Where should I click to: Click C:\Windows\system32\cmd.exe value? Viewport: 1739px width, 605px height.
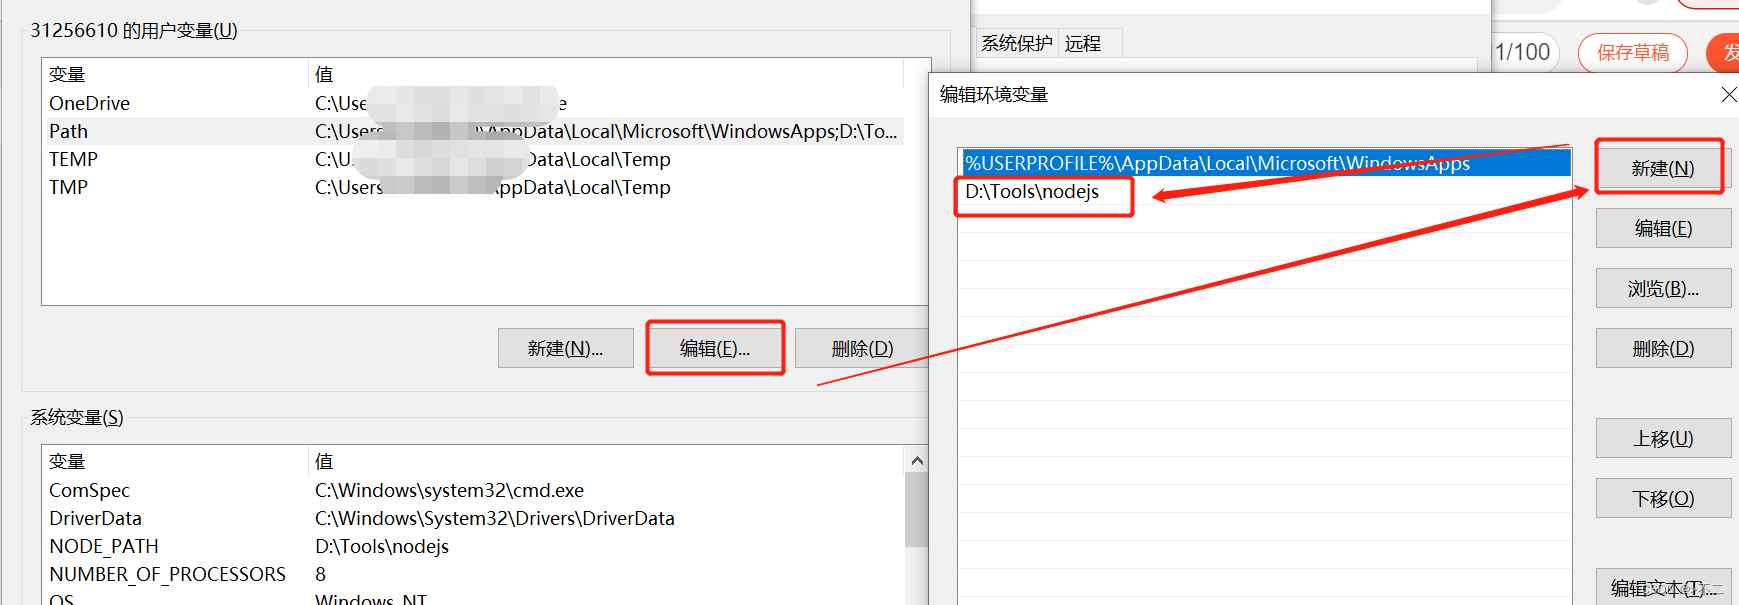(449, 490)
